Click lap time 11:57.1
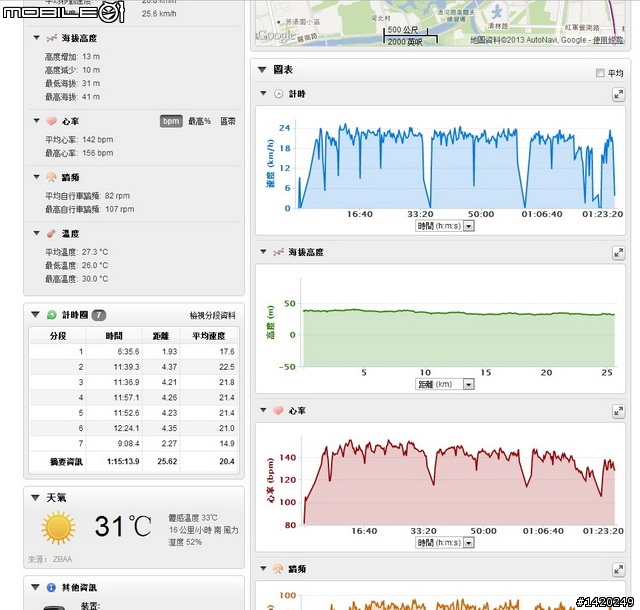640x610 pixels. 126,398
